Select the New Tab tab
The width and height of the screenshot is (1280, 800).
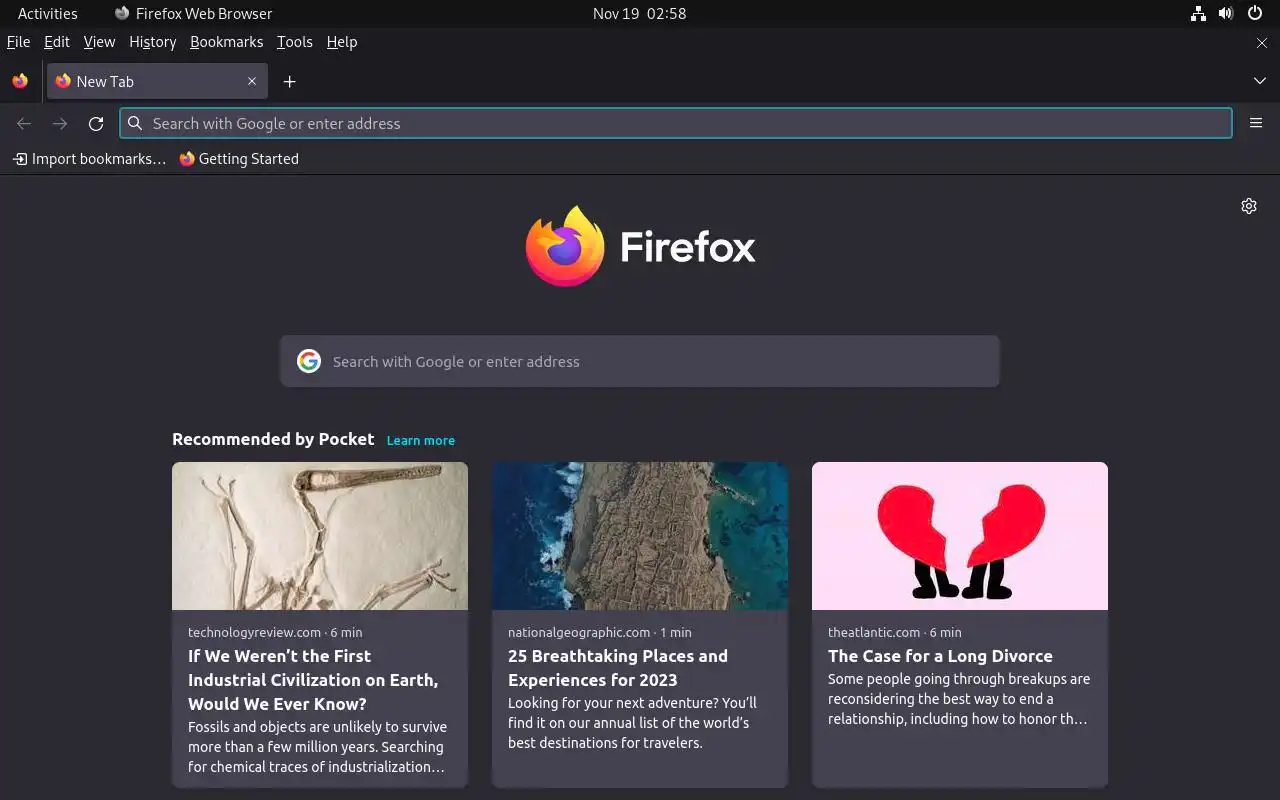157,82
